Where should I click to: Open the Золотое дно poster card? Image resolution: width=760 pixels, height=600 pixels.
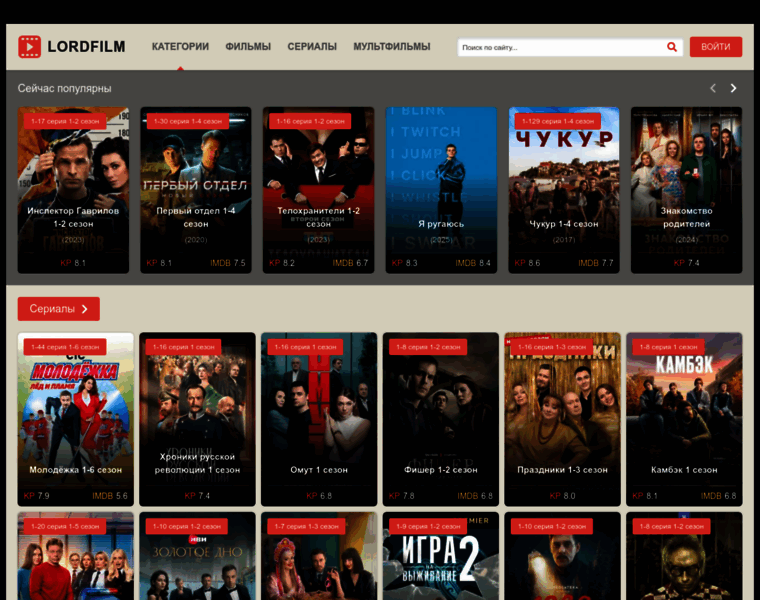pyautogui.click(x=197, y=556)
